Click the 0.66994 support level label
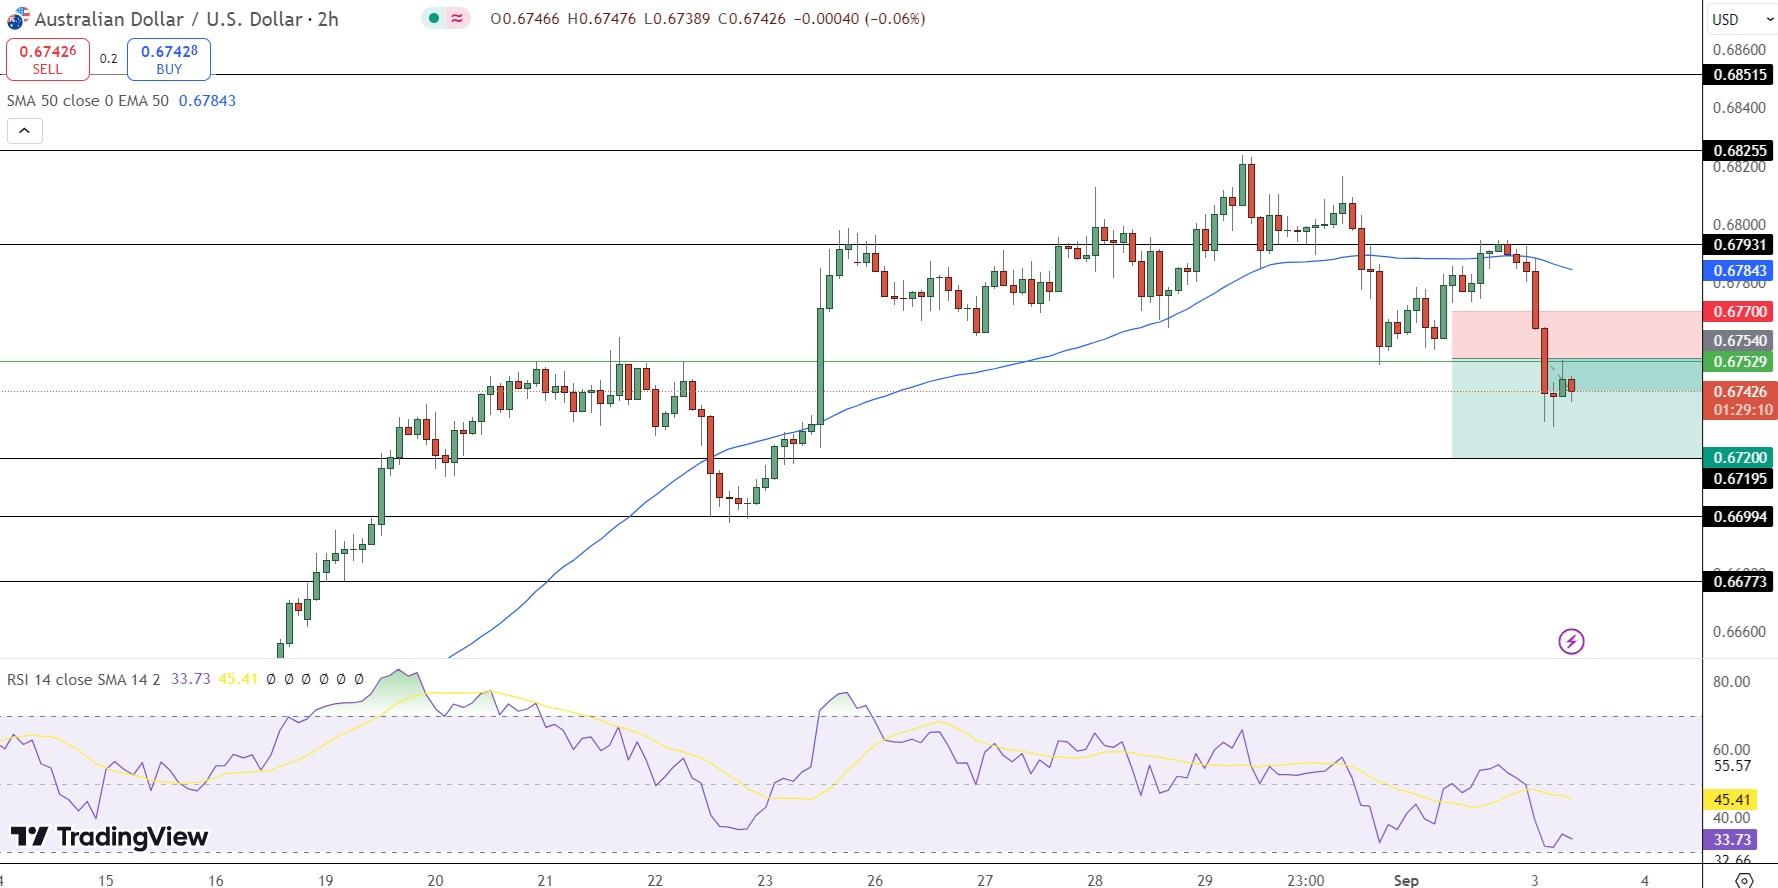Screen dimensions: 1778x888 coord(1739,516)
